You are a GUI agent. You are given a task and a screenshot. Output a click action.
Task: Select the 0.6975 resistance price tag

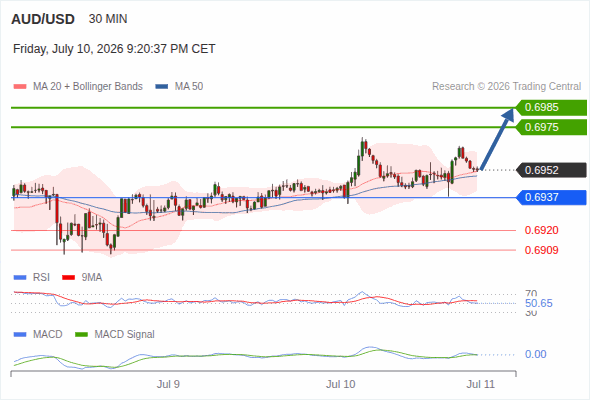point(552,127)
